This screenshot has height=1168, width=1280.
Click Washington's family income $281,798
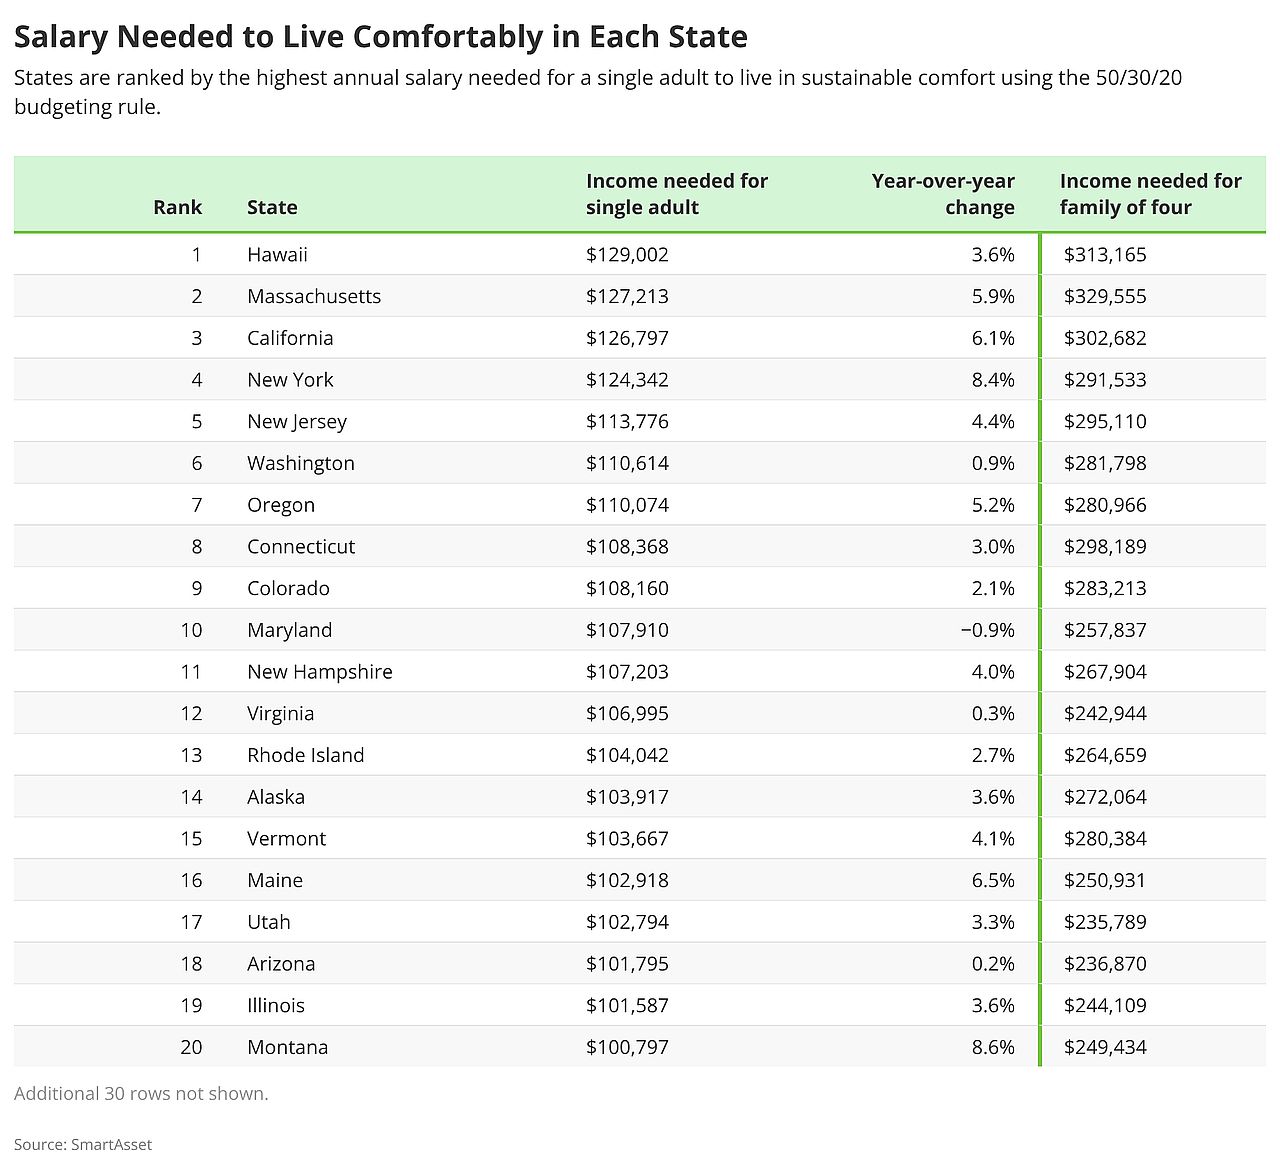click(1105, 463)
